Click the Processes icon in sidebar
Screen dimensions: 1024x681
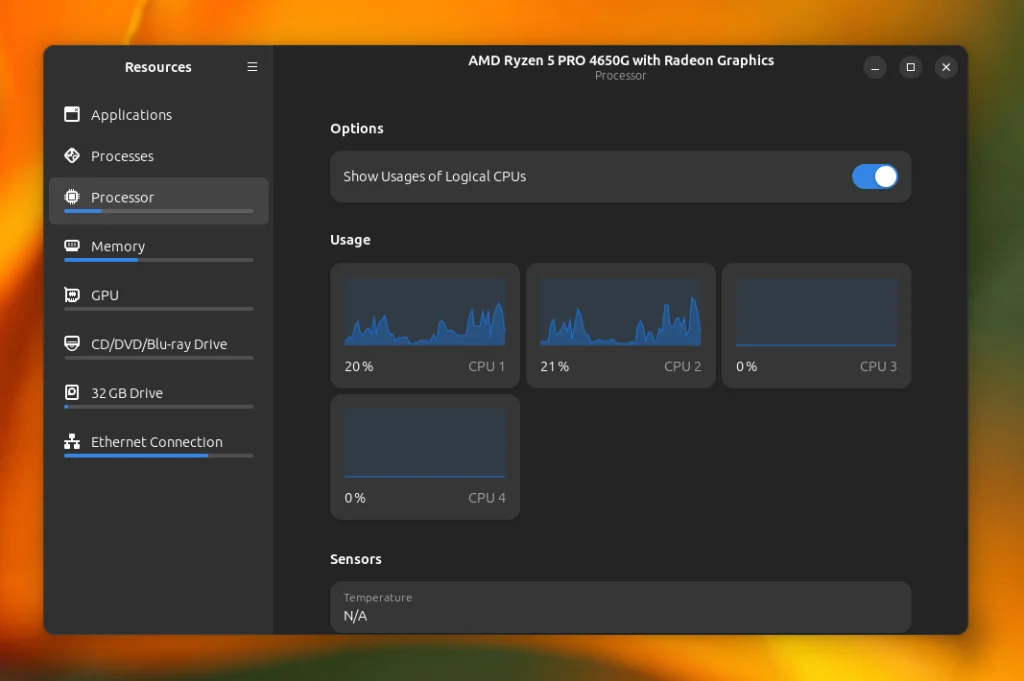[72, 156]
